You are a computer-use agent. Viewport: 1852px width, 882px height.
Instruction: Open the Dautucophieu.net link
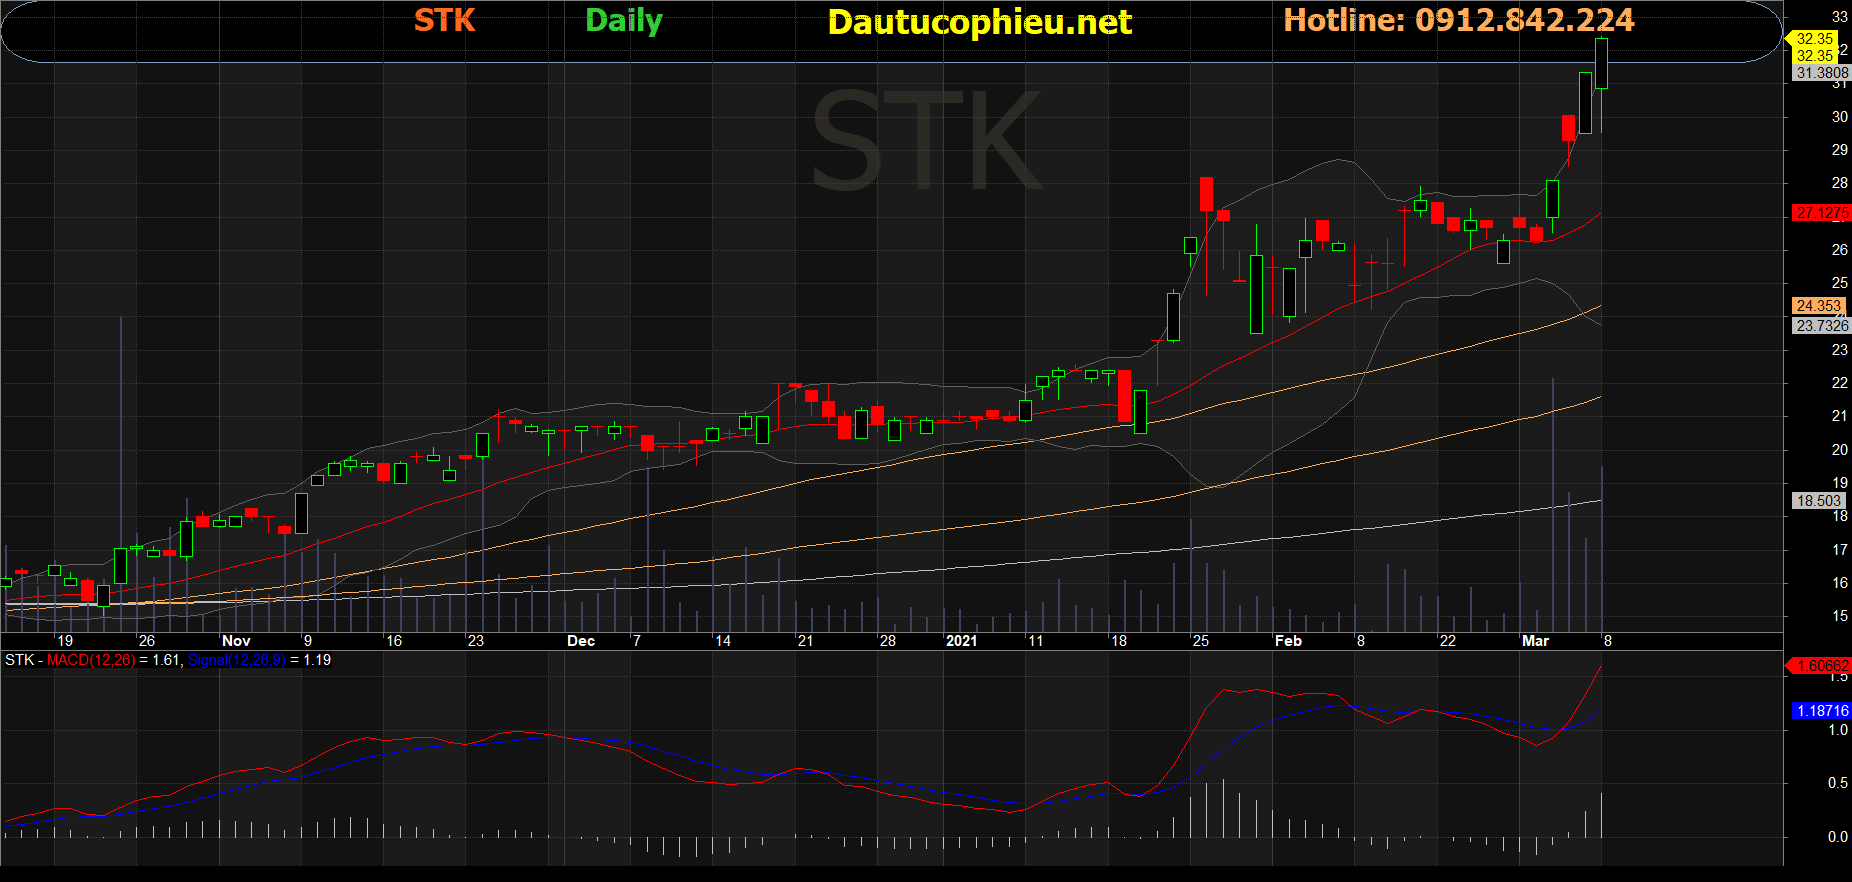[x=979, y=22]
